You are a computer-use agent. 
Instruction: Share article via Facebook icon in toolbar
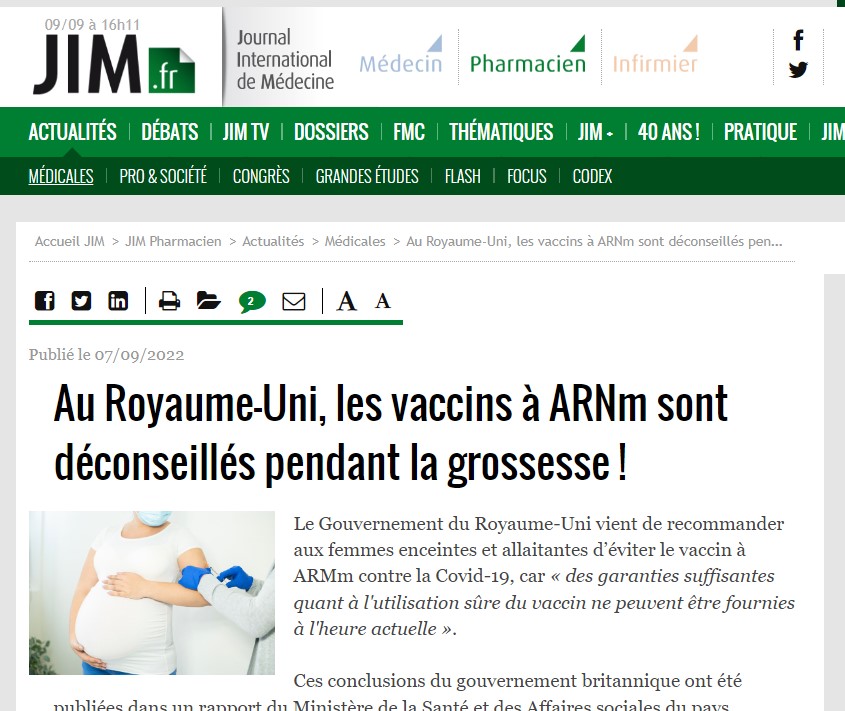pos(45,300)
